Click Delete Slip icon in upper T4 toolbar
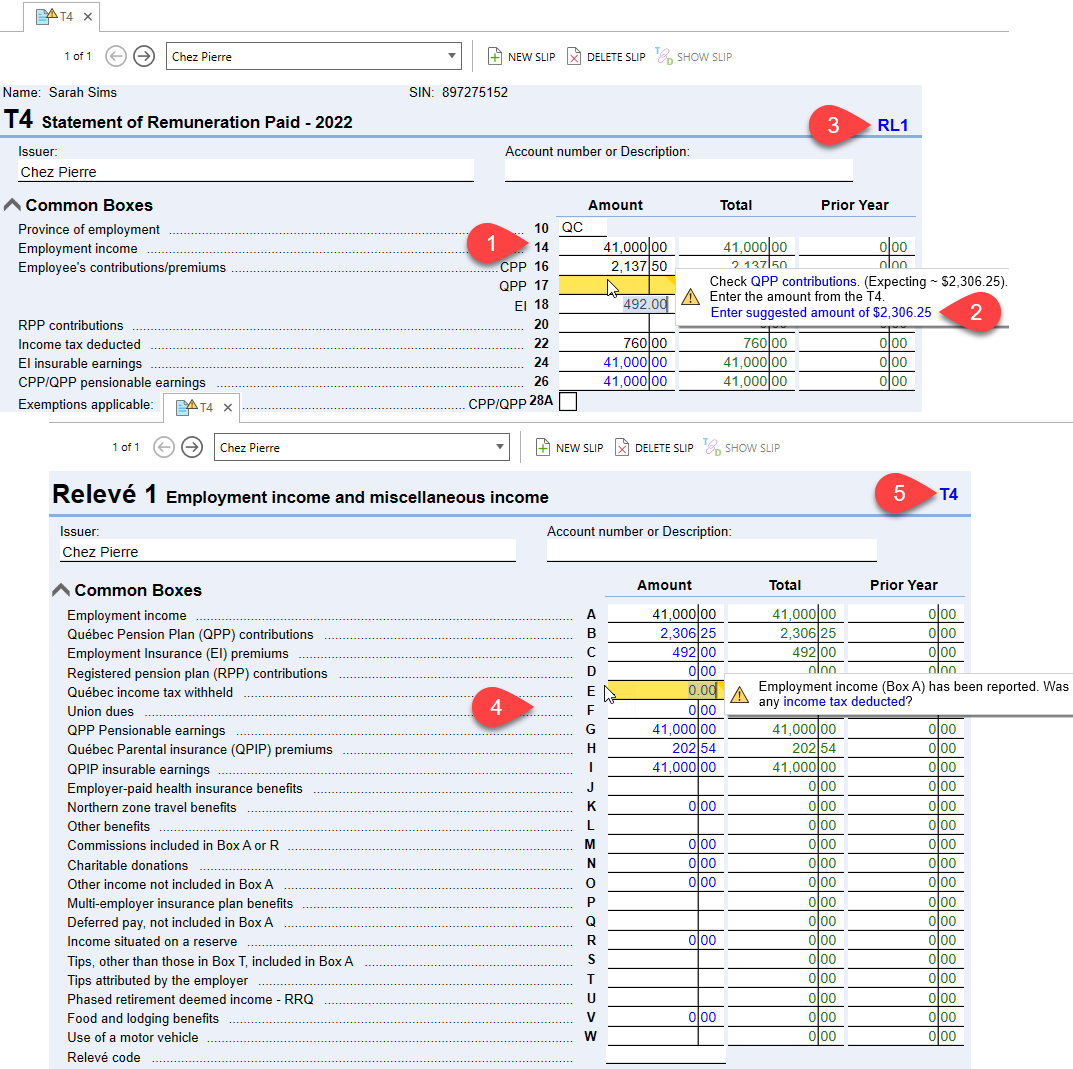The height and width of the screenshot is (1069, 1073). [x=574, y=57]
